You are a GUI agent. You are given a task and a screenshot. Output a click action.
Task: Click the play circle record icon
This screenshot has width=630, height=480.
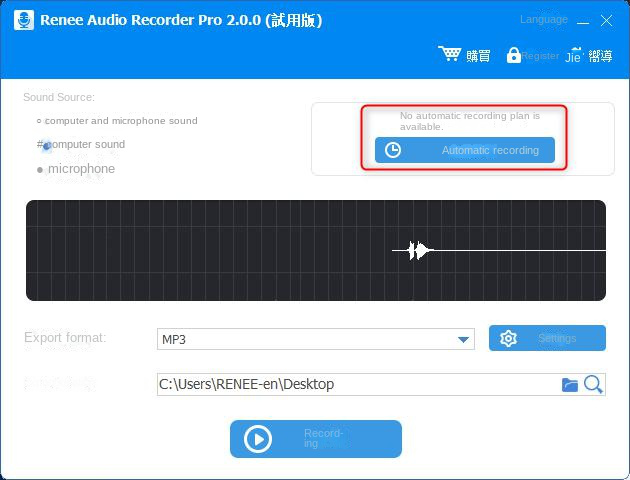coord(258,439)
